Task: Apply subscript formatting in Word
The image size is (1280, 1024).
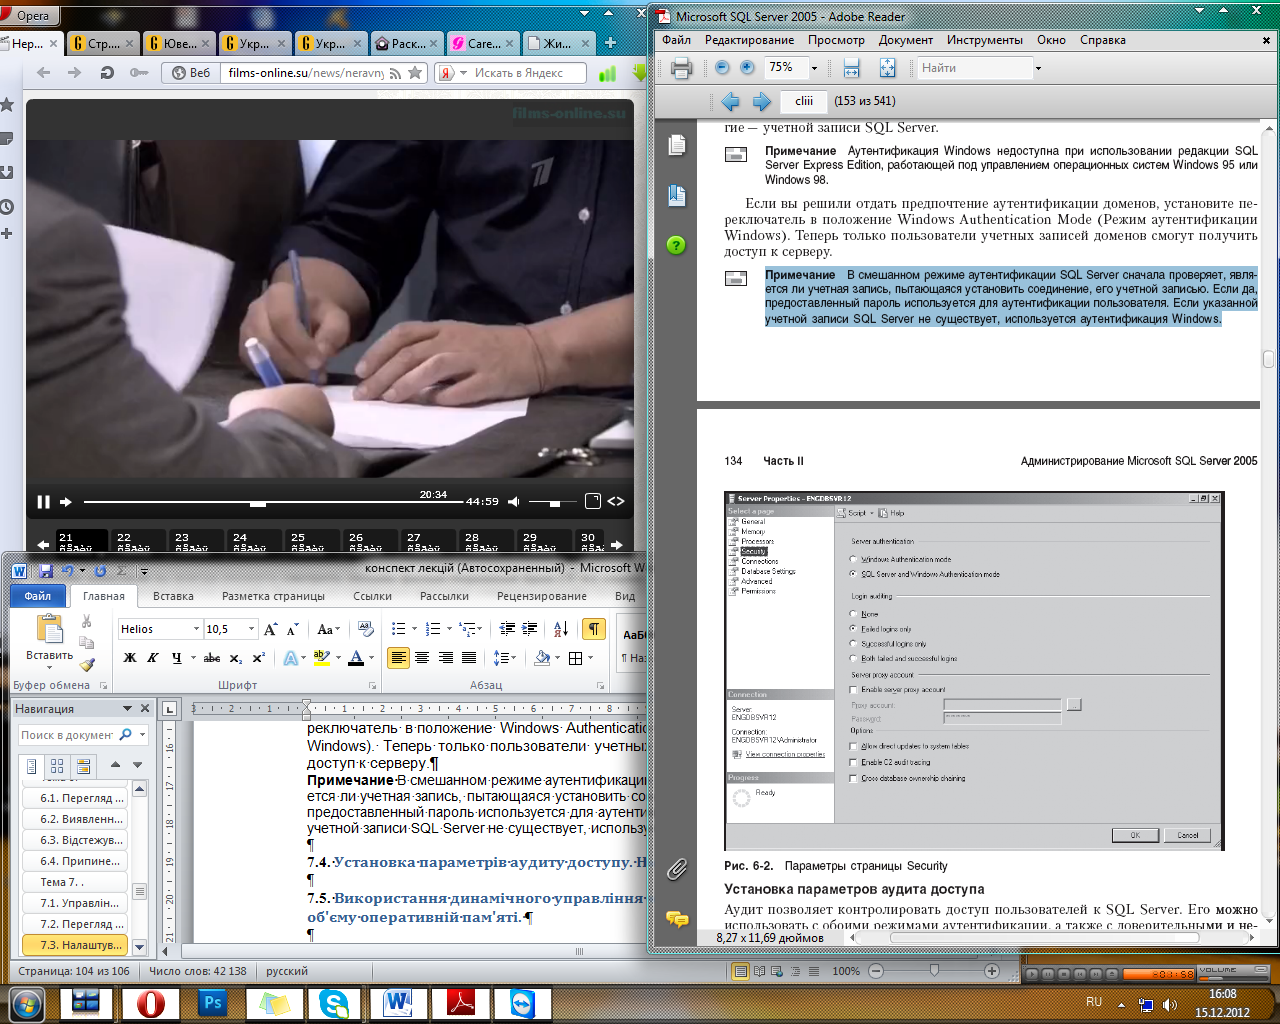Action: point(236,658)
